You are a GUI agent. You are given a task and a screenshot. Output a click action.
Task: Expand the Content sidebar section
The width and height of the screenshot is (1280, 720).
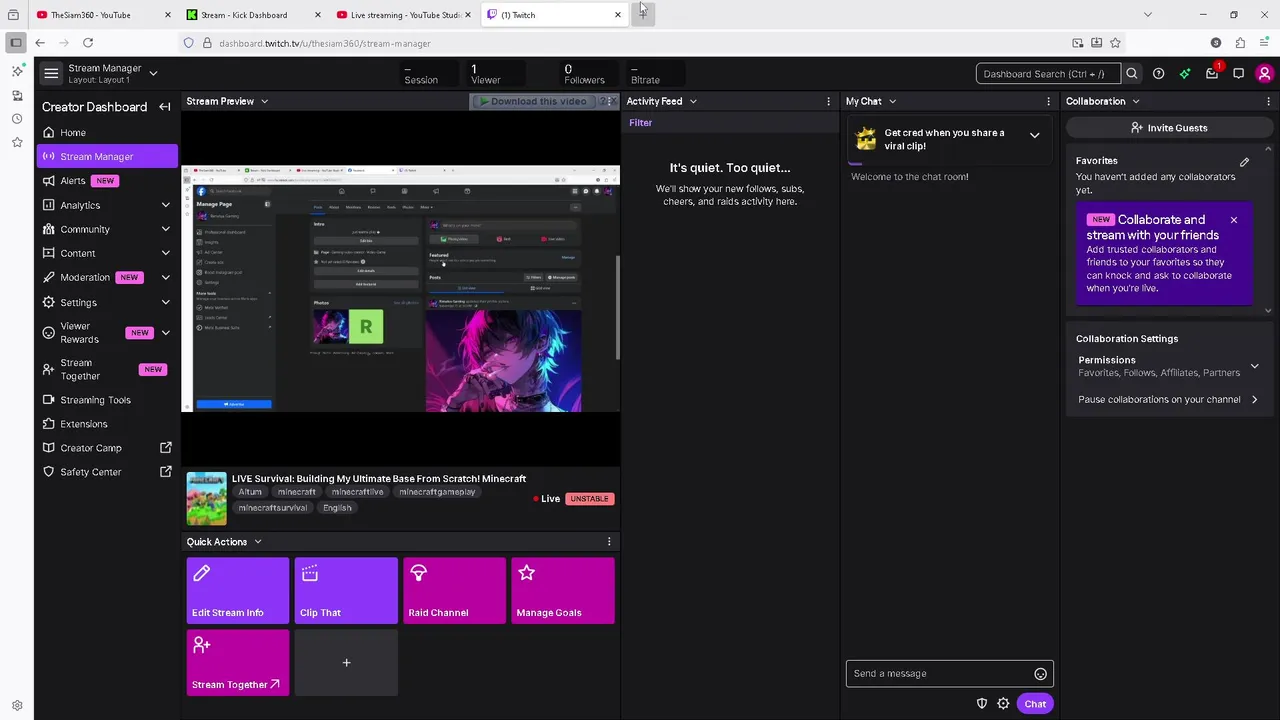[165, 253]
